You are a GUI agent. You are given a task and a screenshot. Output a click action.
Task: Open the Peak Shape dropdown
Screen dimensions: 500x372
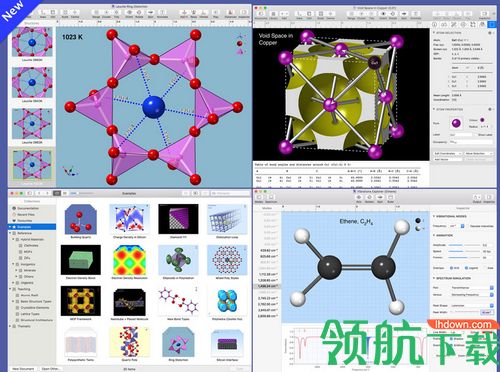[x=472, y=305]
